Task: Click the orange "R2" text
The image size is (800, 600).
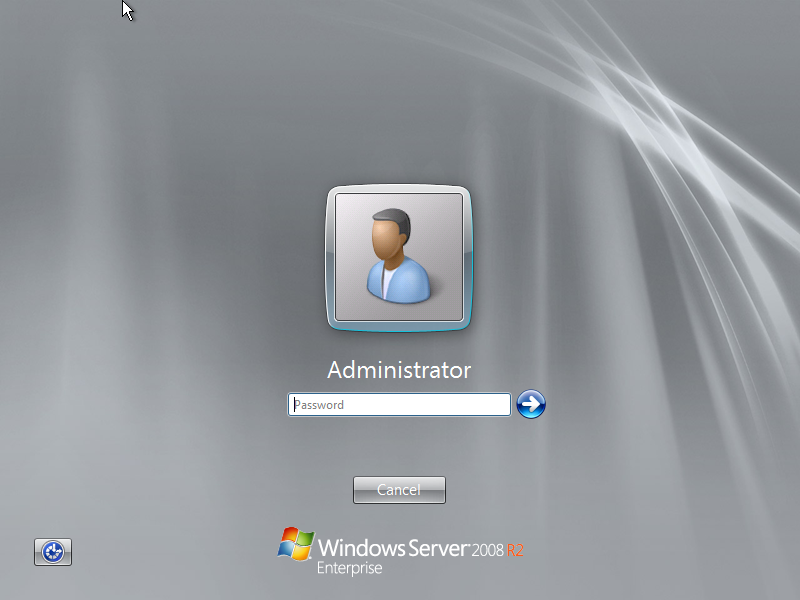Action: (516, 550)
